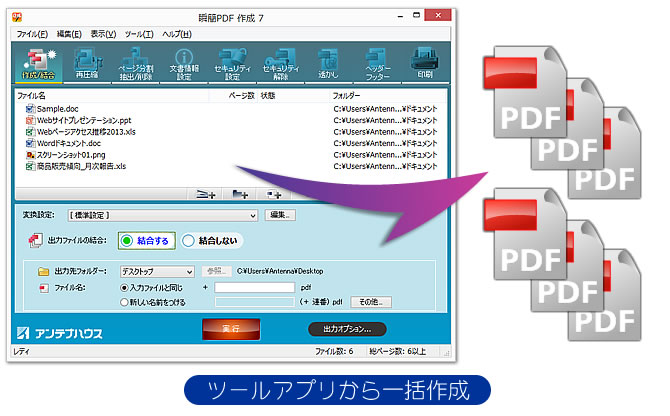Open the セキュリティ解除 tool
The height and width of the screenshot is (416, 670).
coord(280,64)
